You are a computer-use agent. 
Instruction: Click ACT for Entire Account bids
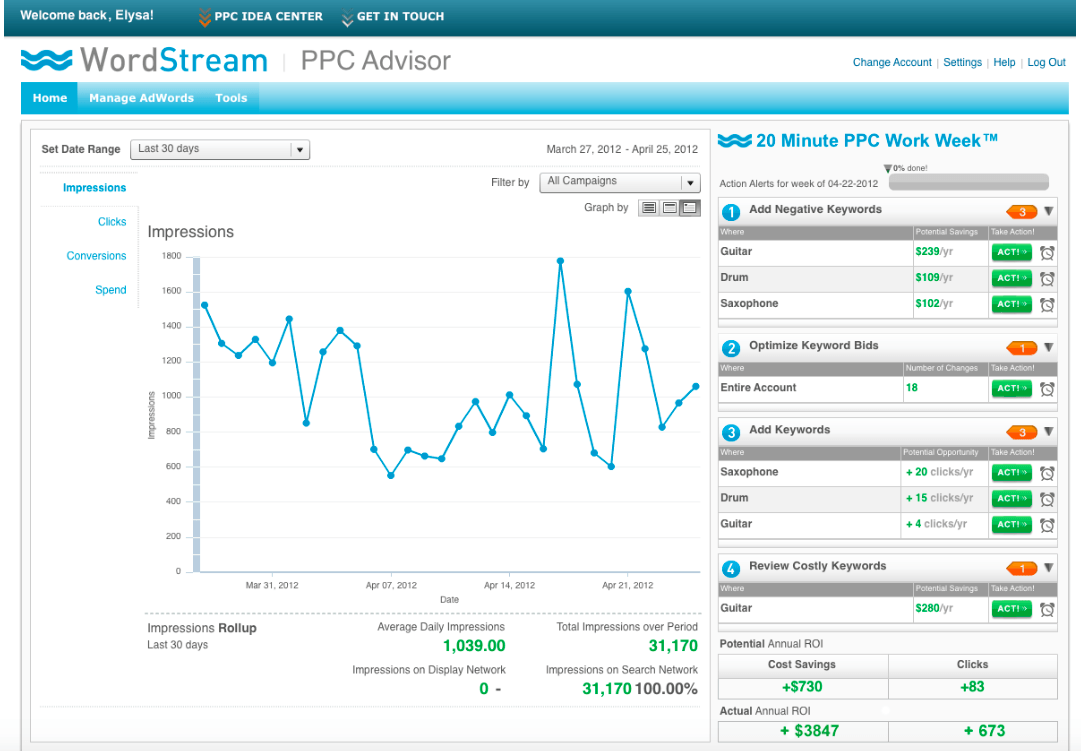coord(1011,388)
